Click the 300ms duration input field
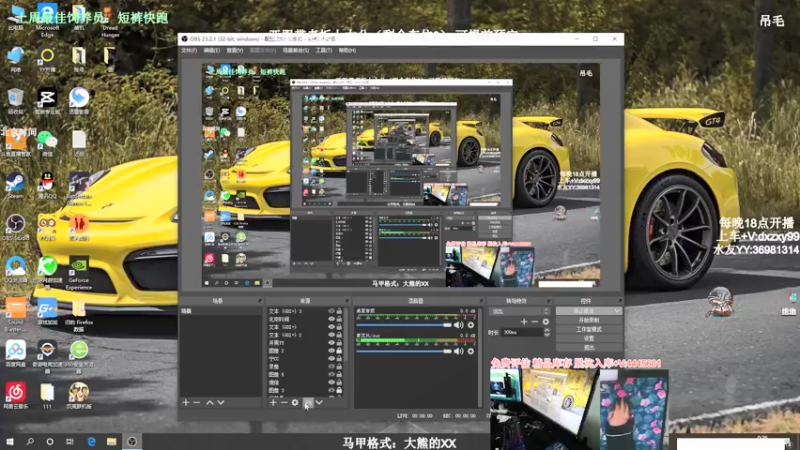Screen dimensions: 800x450 point(521,332)
